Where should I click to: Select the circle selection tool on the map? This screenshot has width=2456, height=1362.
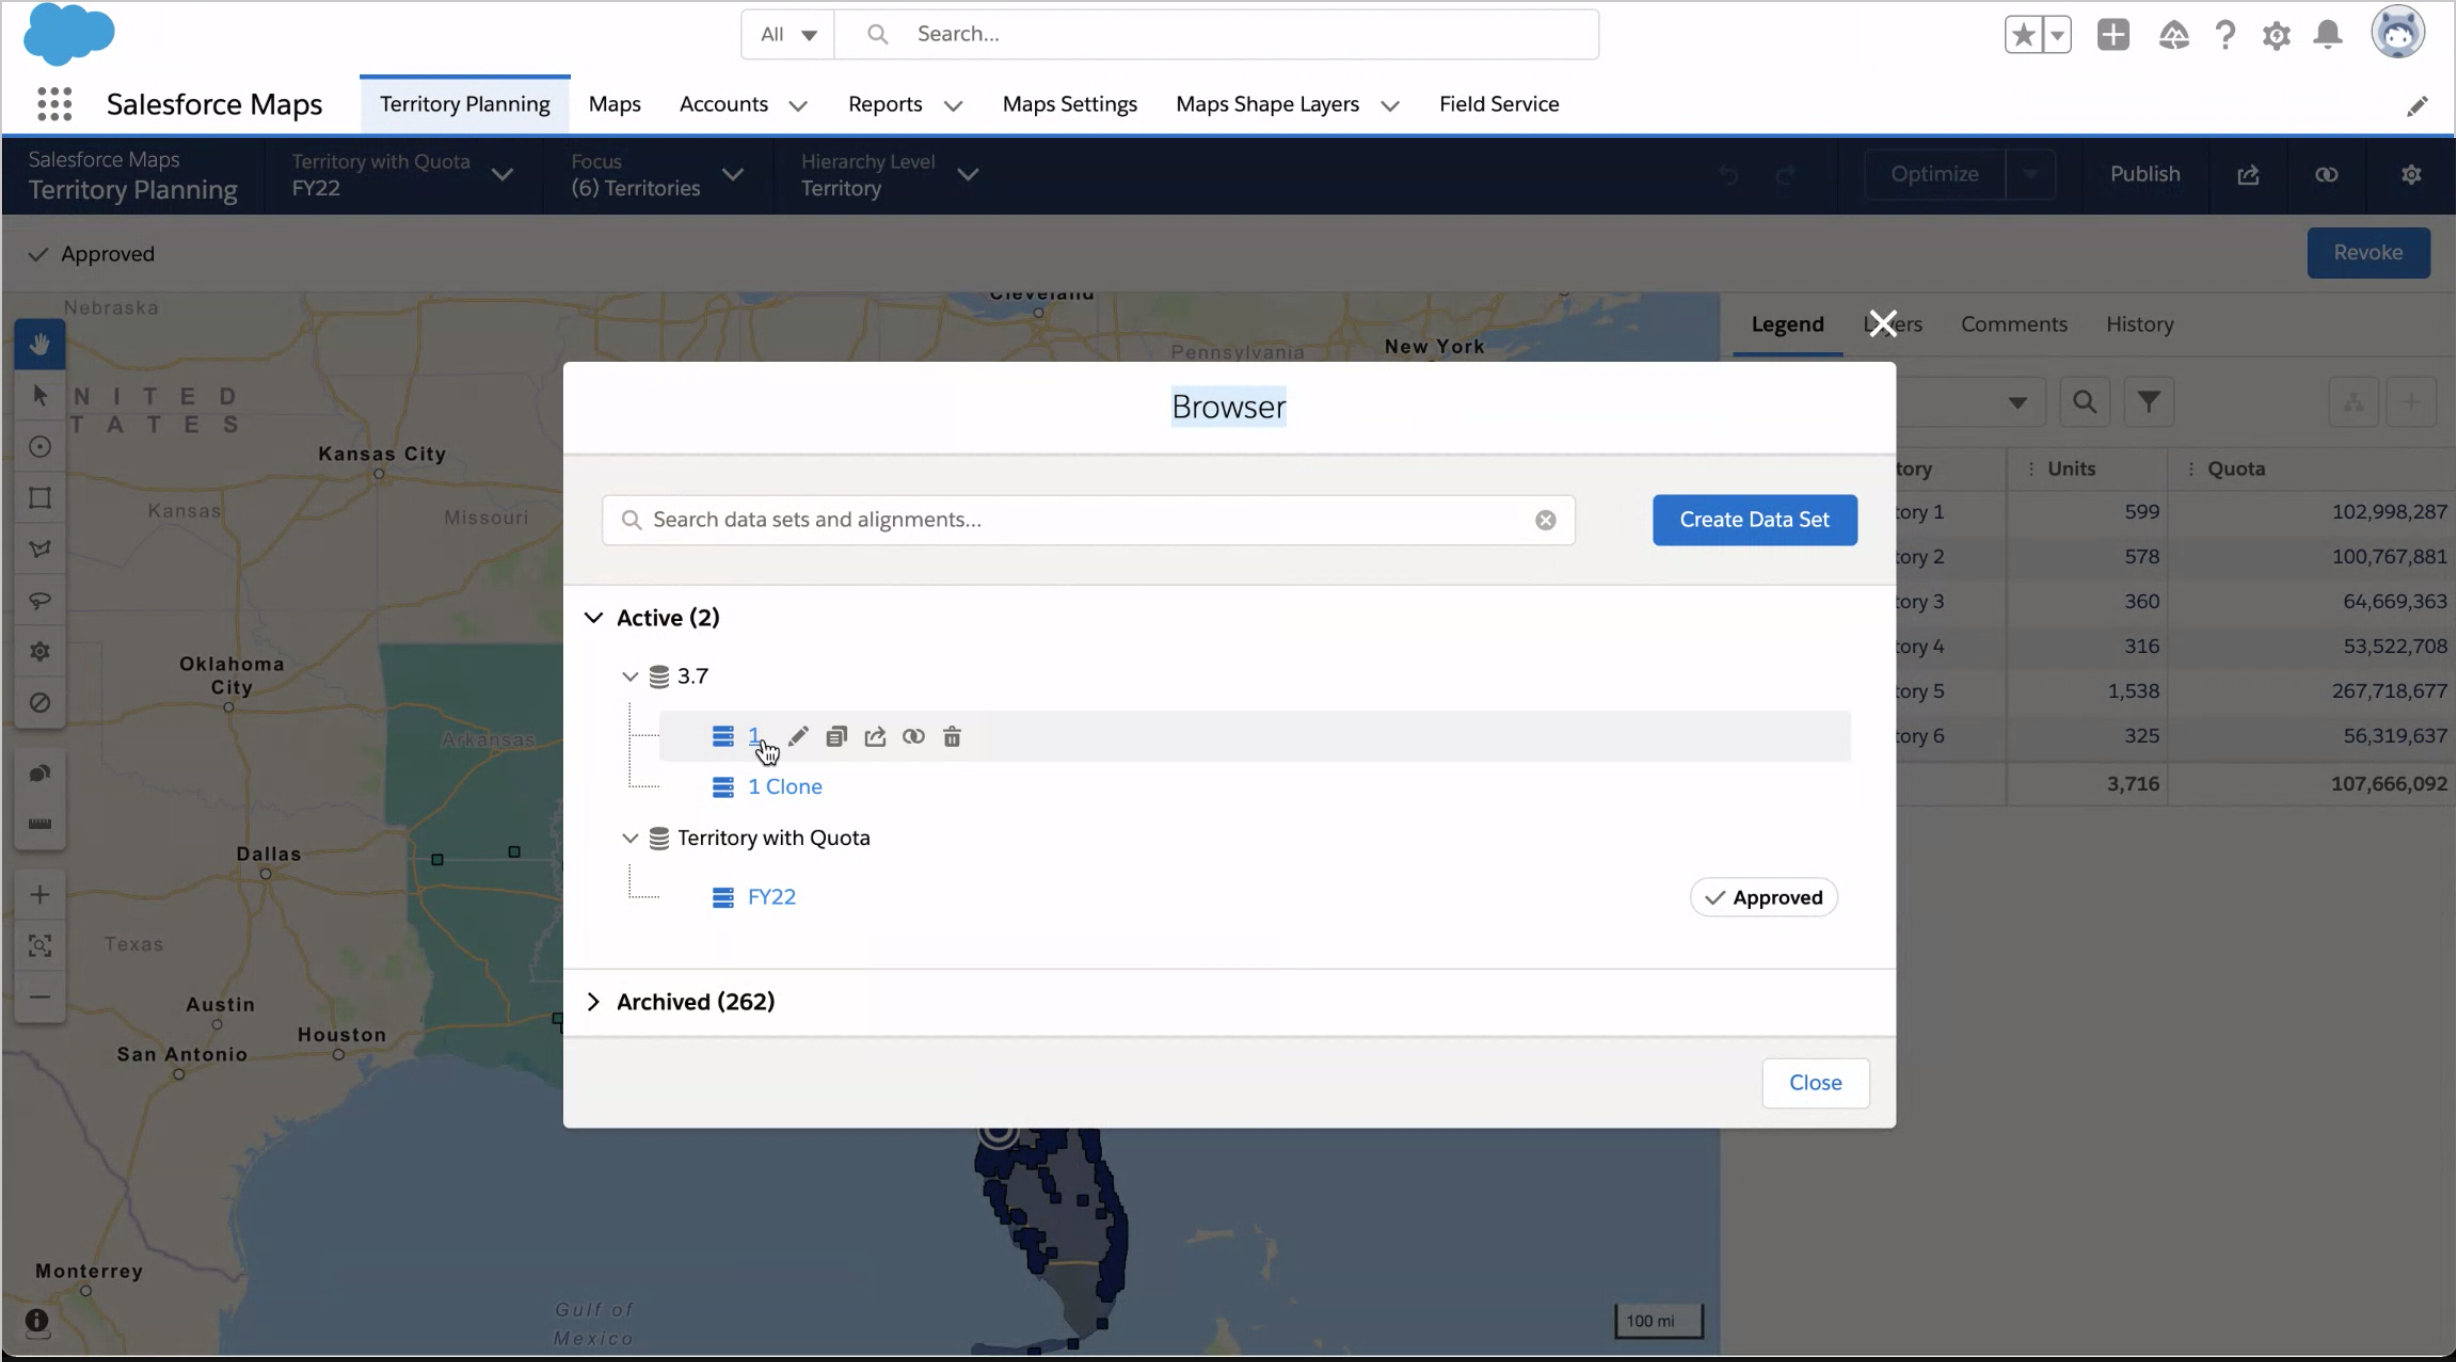click(x=40, y=447)
